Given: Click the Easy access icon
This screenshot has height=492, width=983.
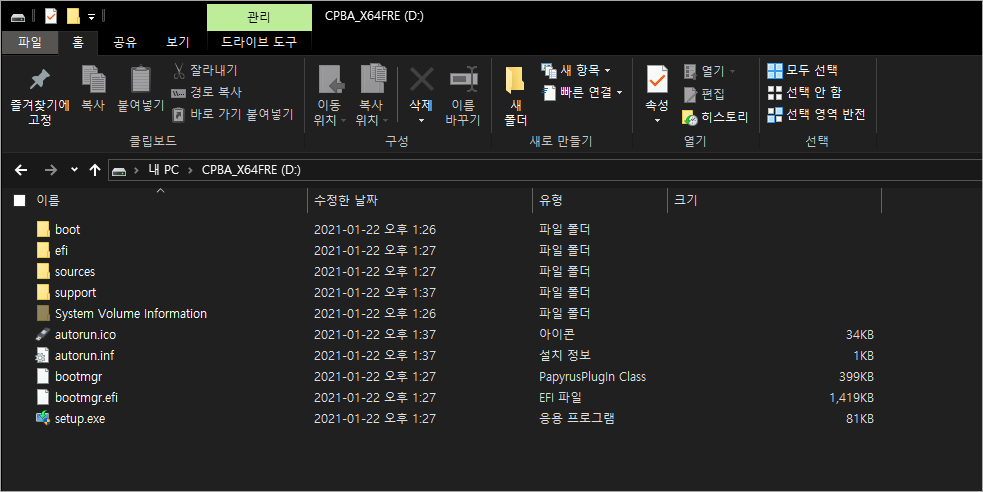Looking at the screenshot, I should 549,93.
